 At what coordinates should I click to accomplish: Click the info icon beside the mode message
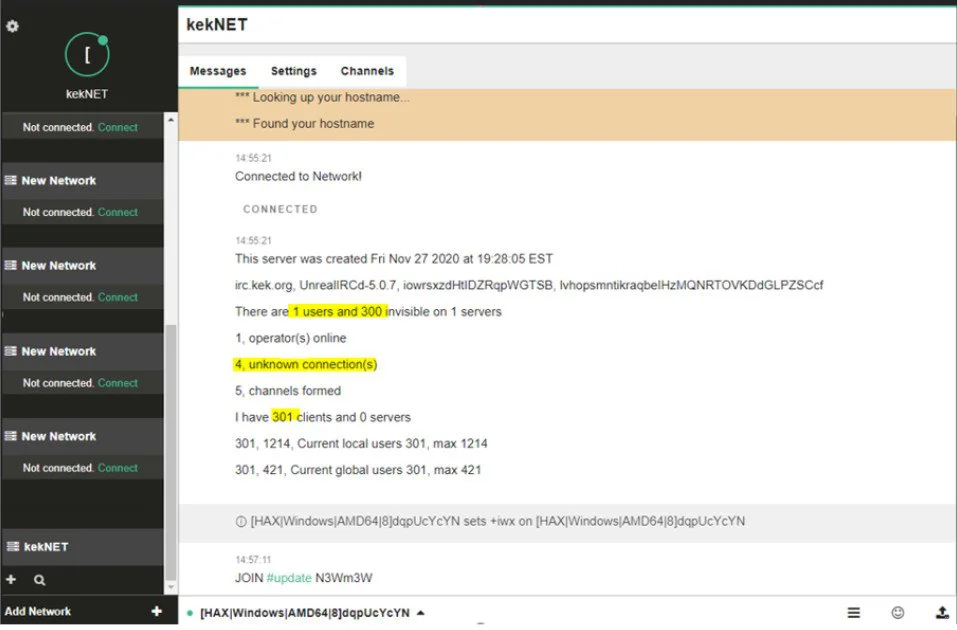(x=241, y=521)
